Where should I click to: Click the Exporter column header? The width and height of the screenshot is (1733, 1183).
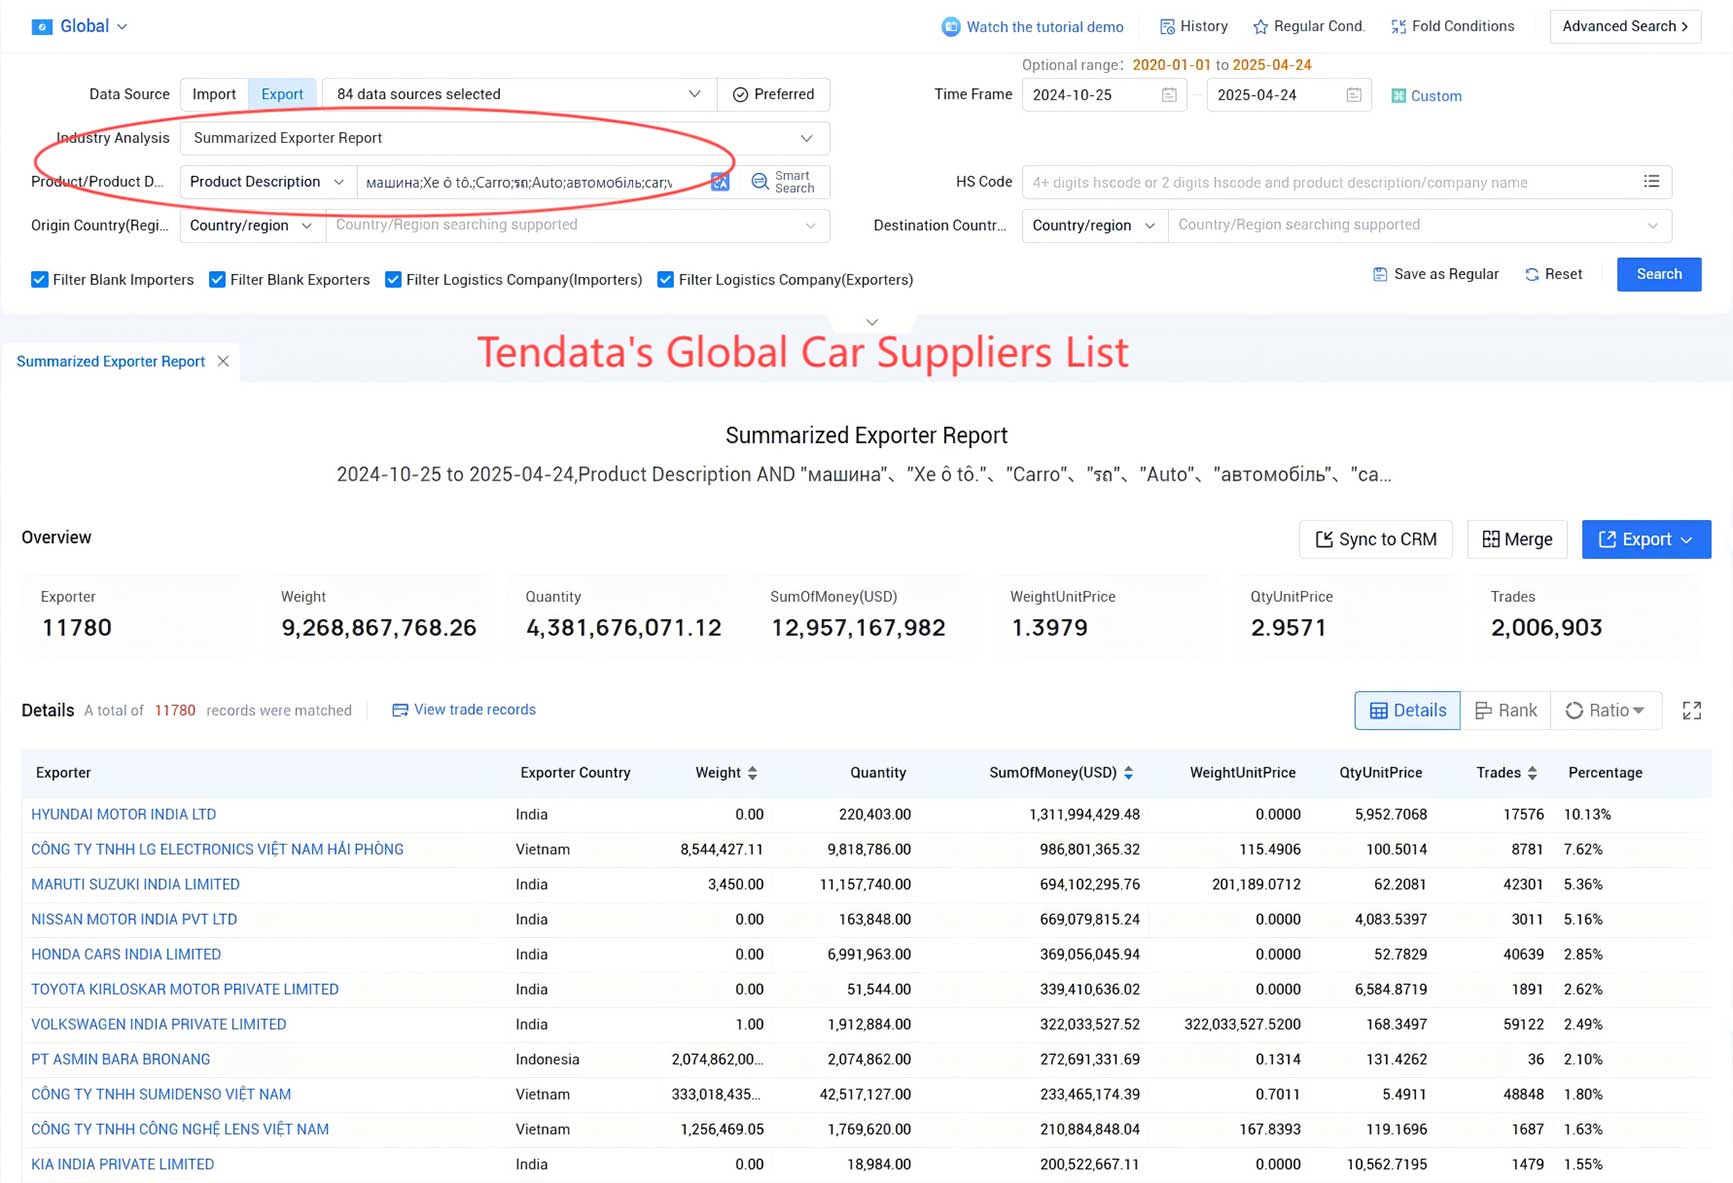tap(63, 773)
